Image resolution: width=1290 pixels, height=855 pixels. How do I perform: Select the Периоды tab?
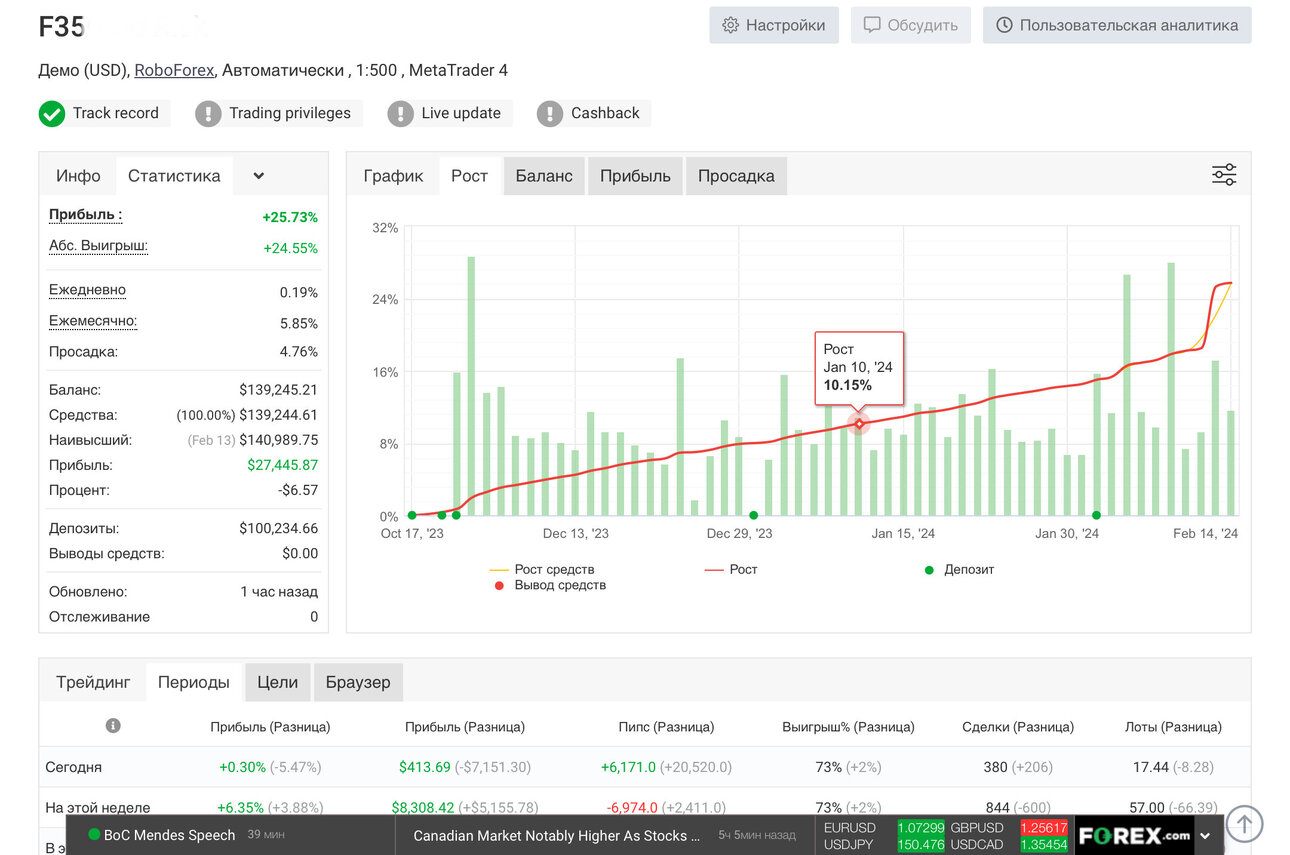click(x=194, y=682)
